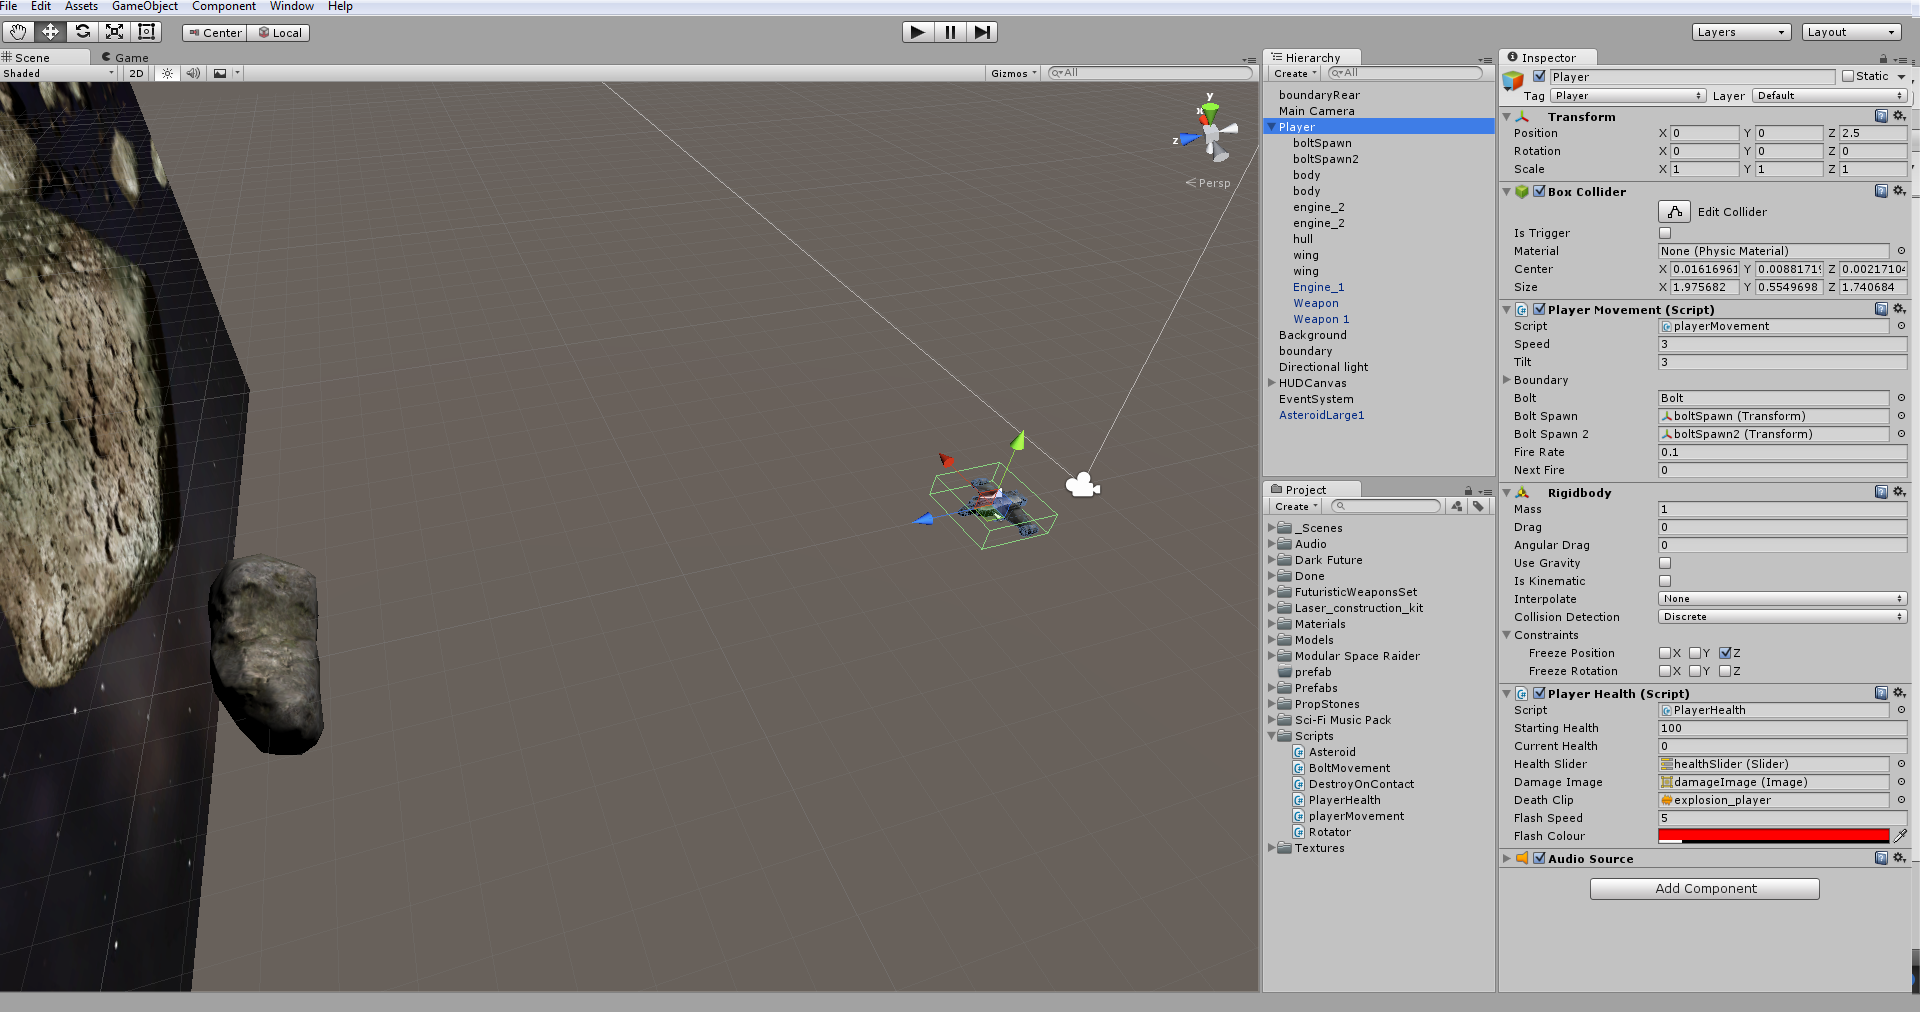Viewport: 1920px width, 1012px height.
Task: Open the Tag dropdown
Action: coord(1628,96)
